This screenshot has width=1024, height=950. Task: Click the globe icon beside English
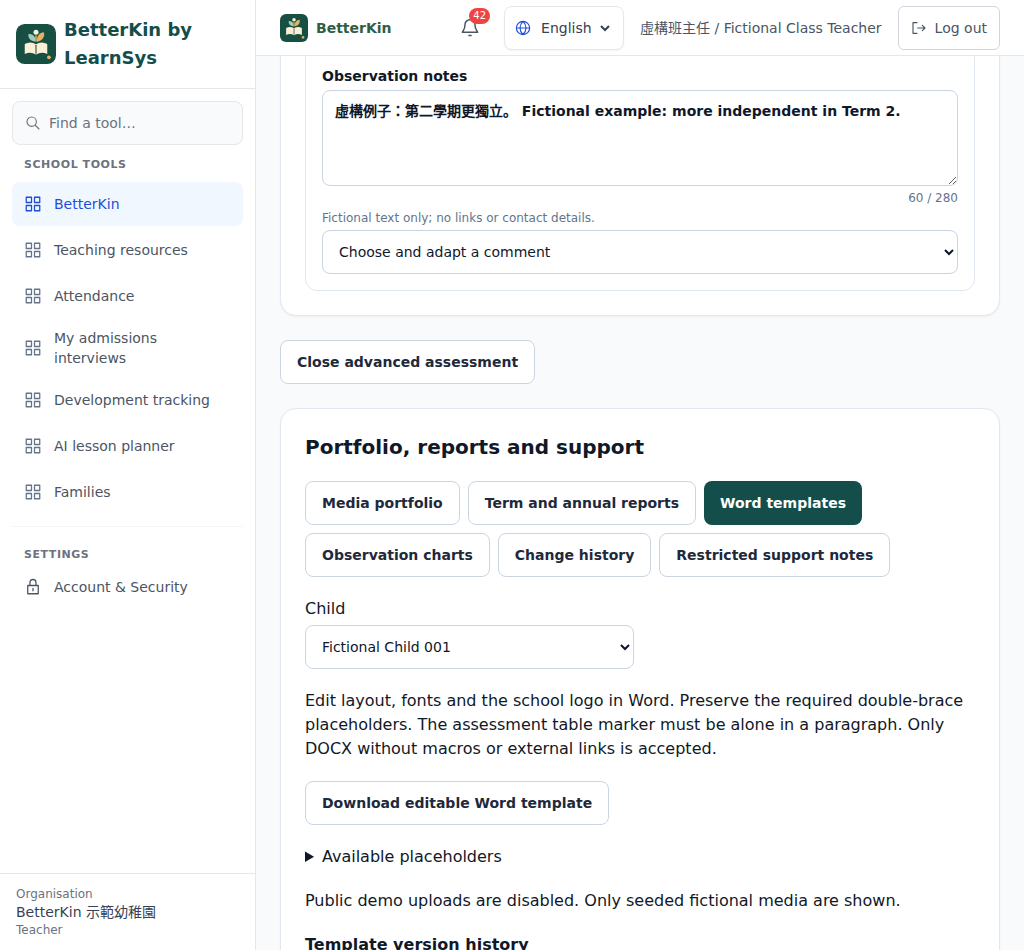point(523,28)
